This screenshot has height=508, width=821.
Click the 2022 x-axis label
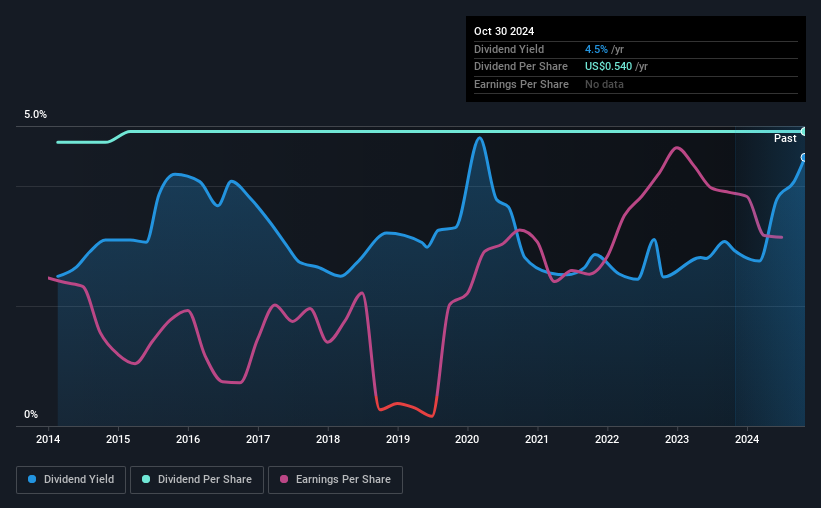point(607,439)
